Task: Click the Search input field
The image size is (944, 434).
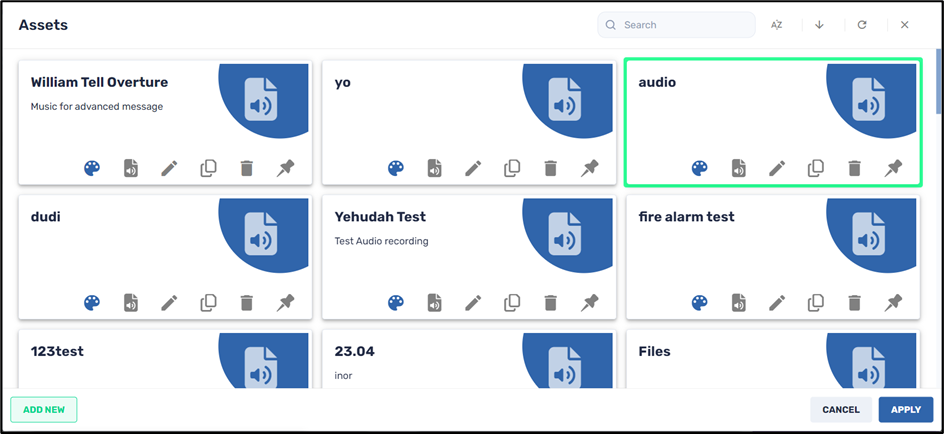Action: (685, 25)
